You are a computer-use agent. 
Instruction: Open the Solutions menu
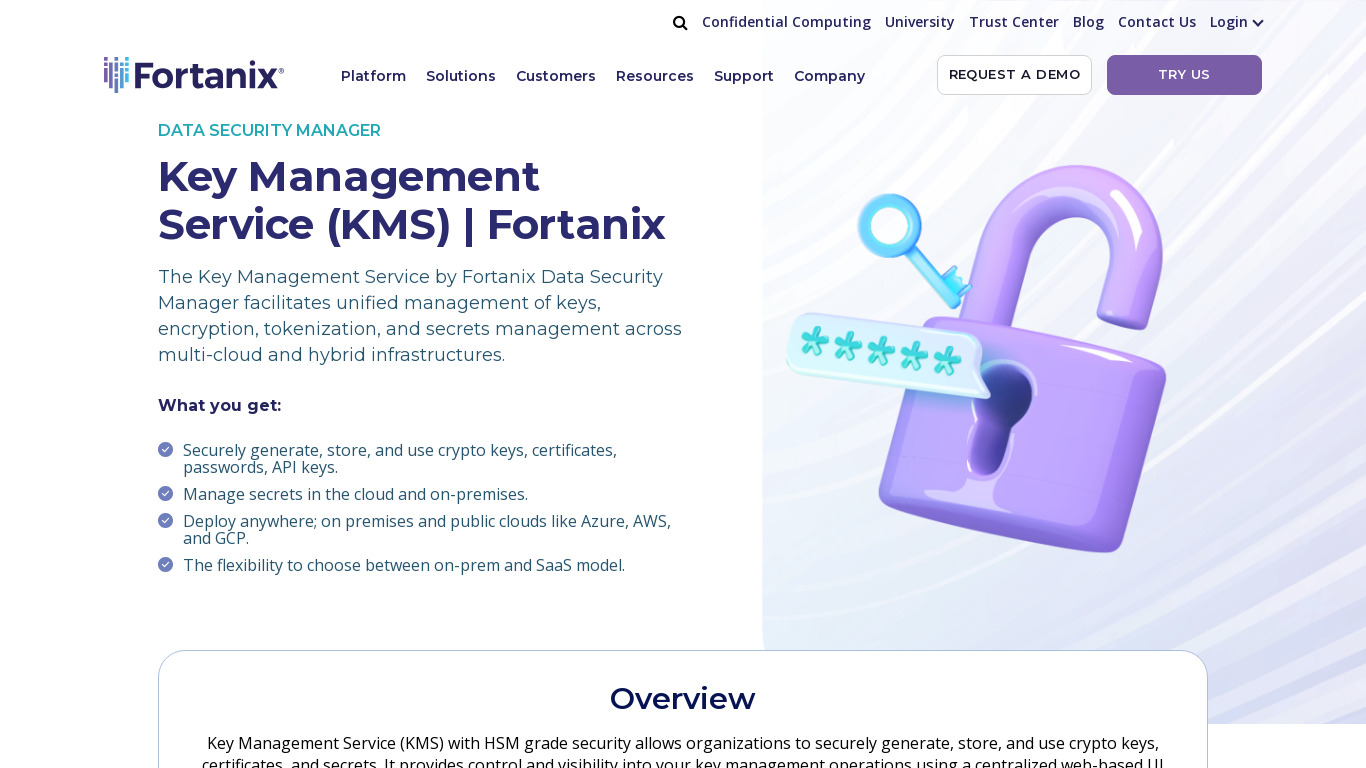[461, 76]
